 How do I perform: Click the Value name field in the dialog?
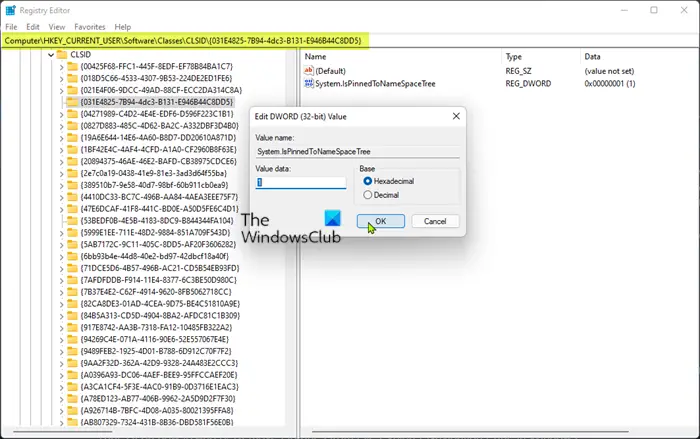[357, 151]
